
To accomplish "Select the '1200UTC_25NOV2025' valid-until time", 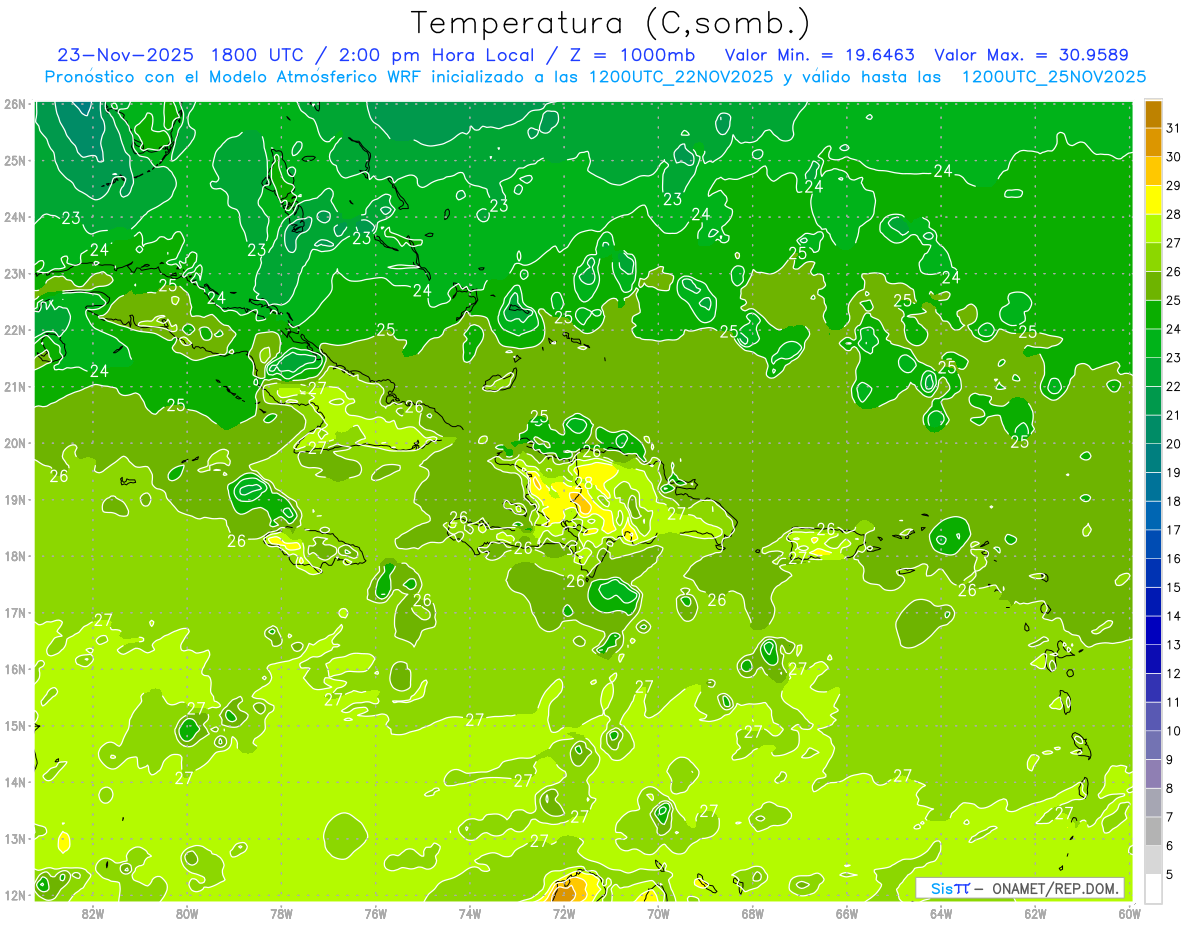I will point(1053,77).
